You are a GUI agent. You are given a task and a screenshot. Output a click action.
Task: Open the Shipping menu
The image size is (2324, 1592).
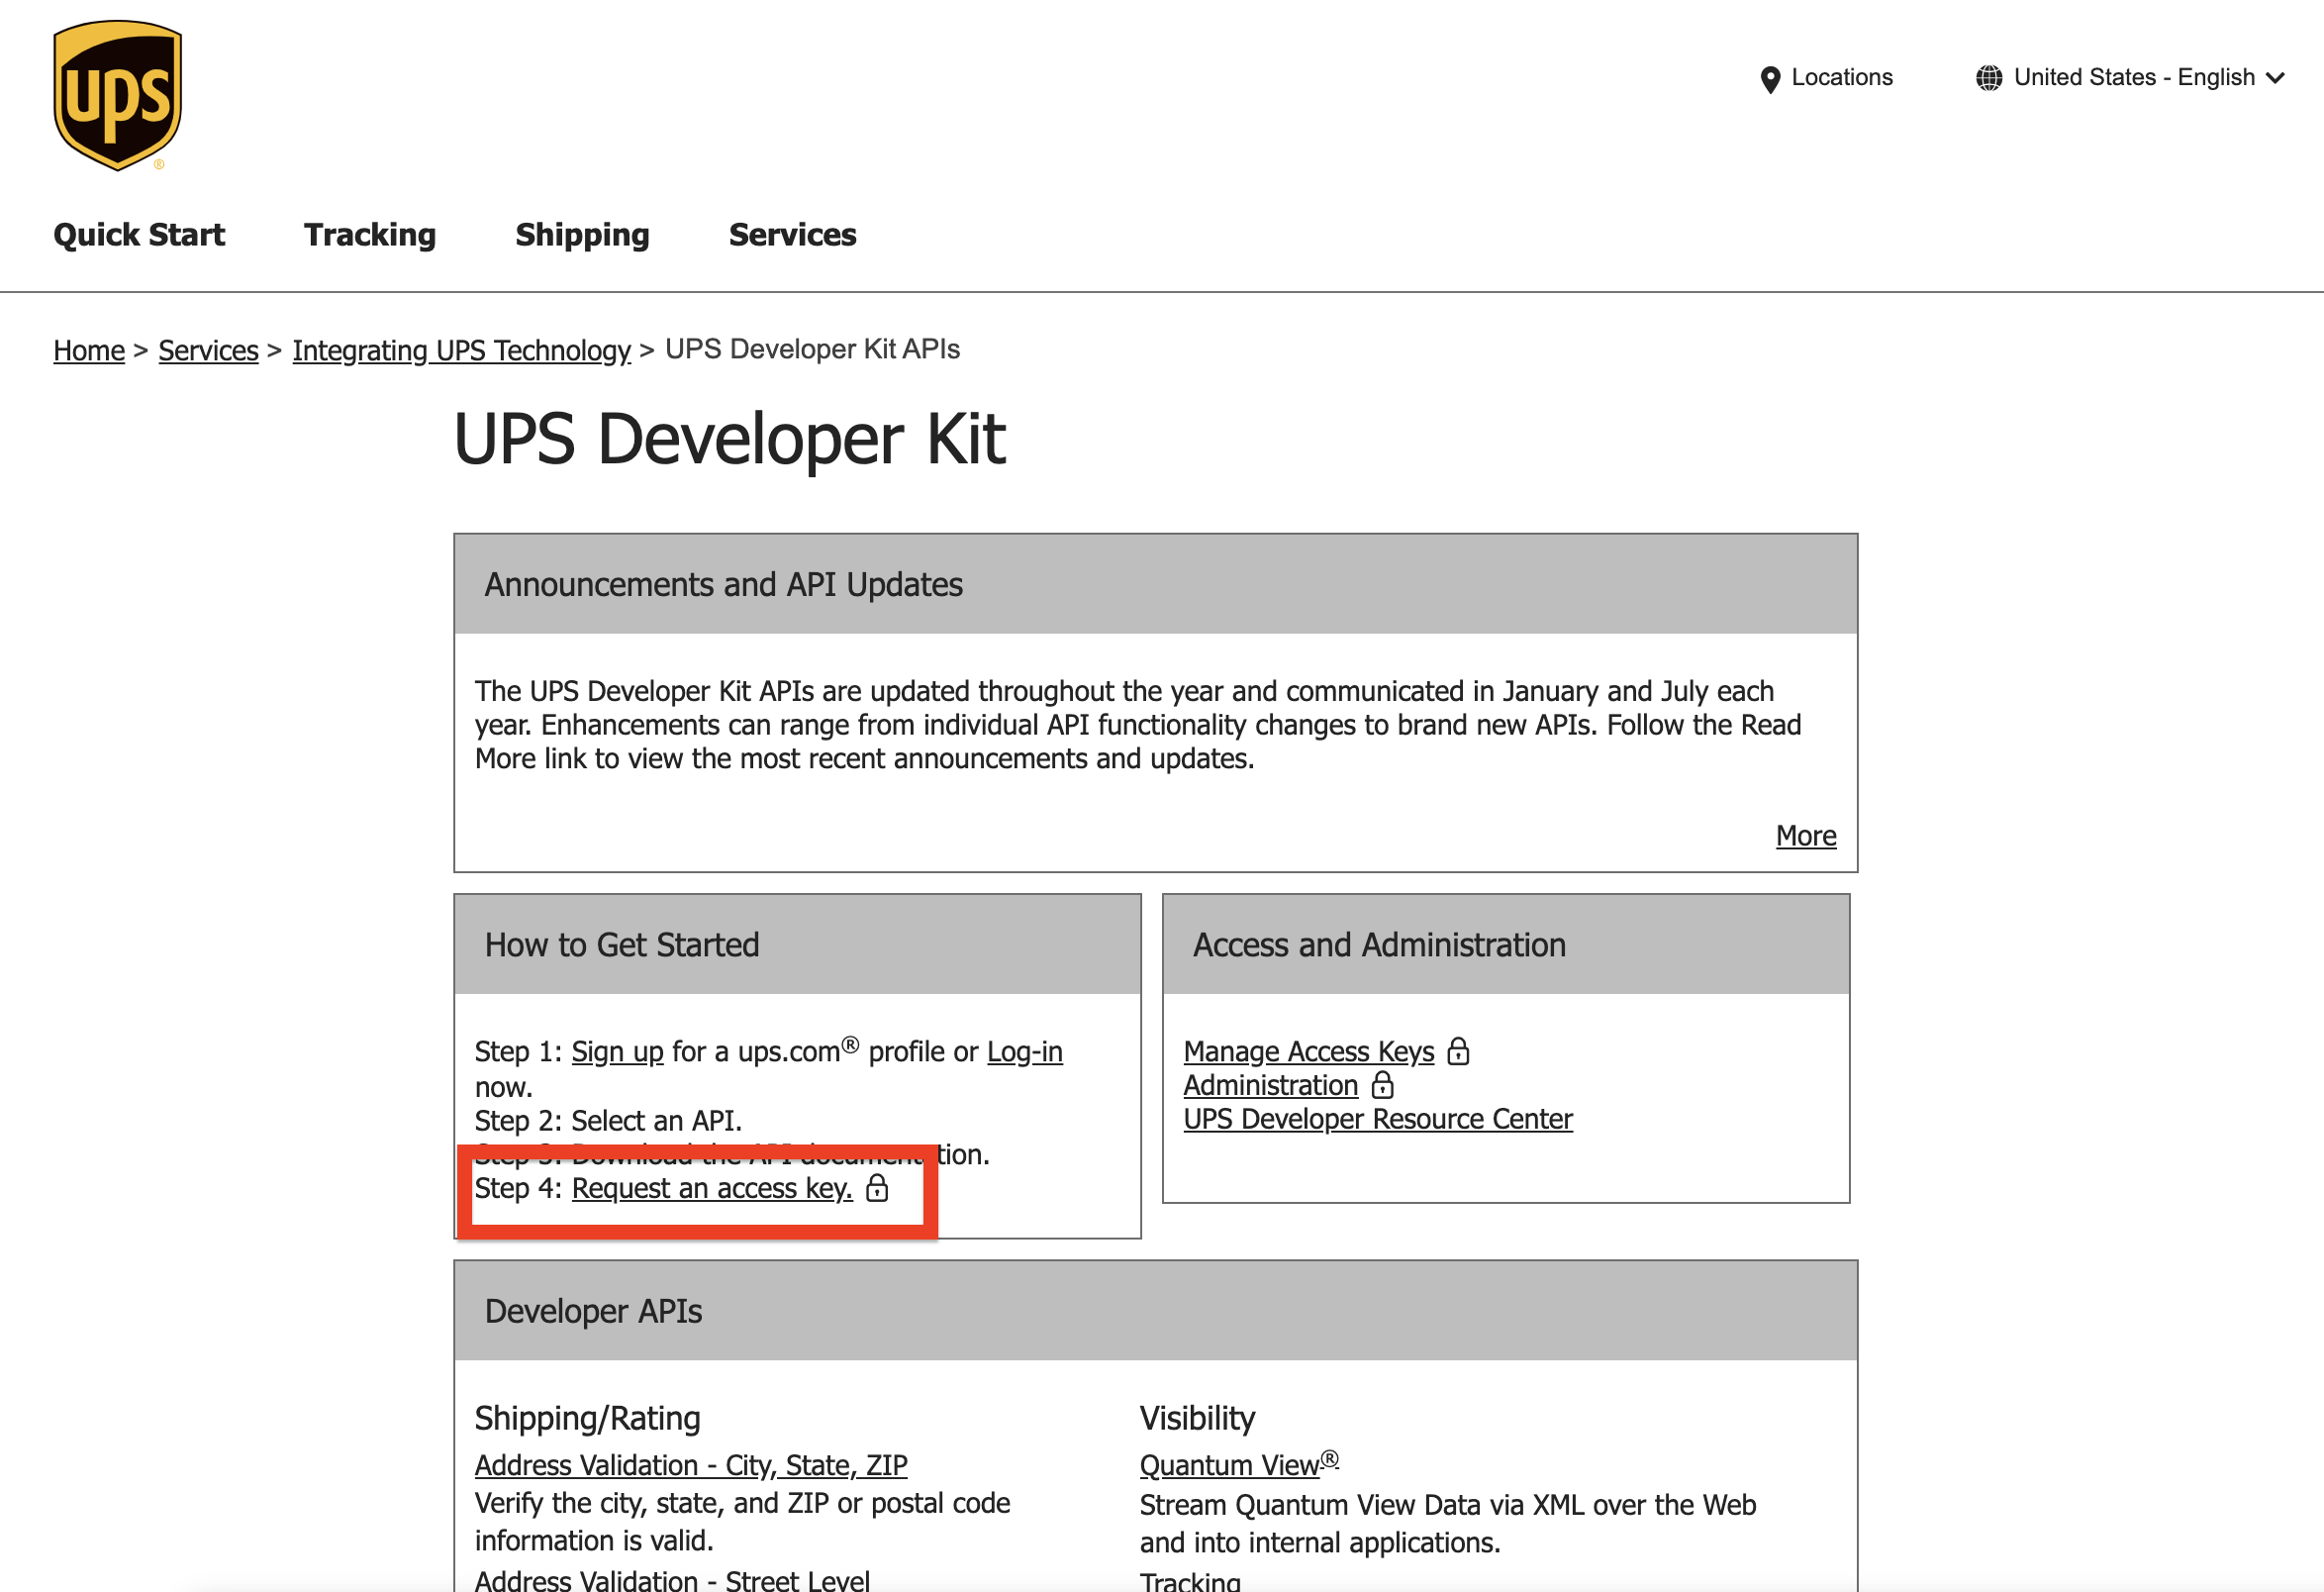point(582,234)
